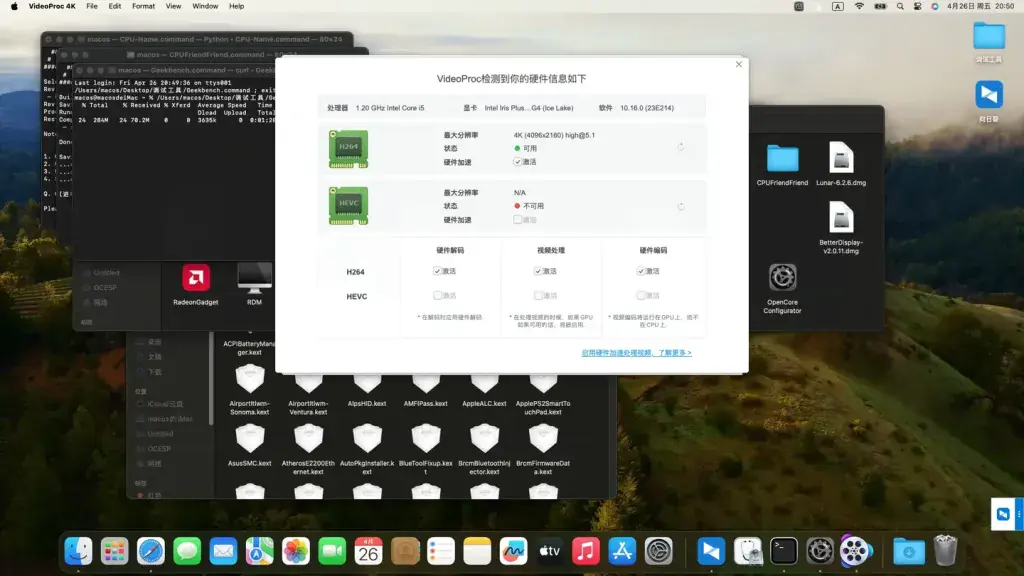
Task: Open the Edit menu
Action: [x=115, y=6]
